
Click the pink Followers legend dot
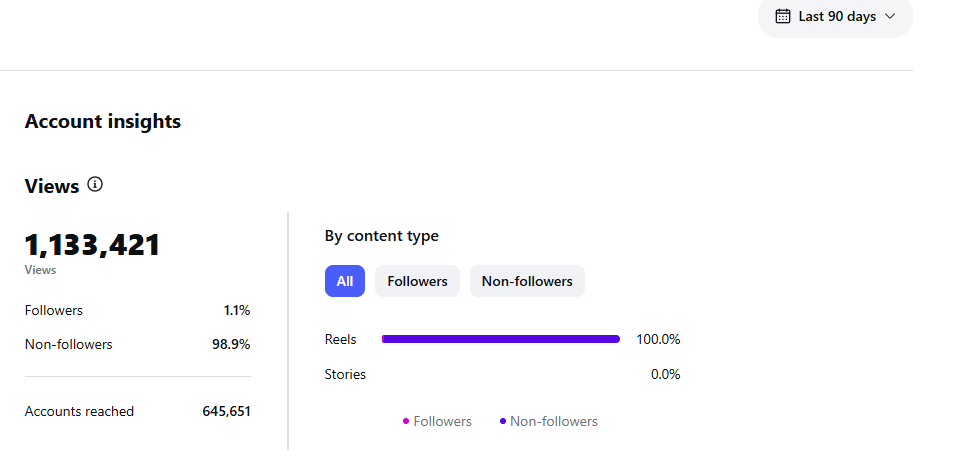coord(406,421)
